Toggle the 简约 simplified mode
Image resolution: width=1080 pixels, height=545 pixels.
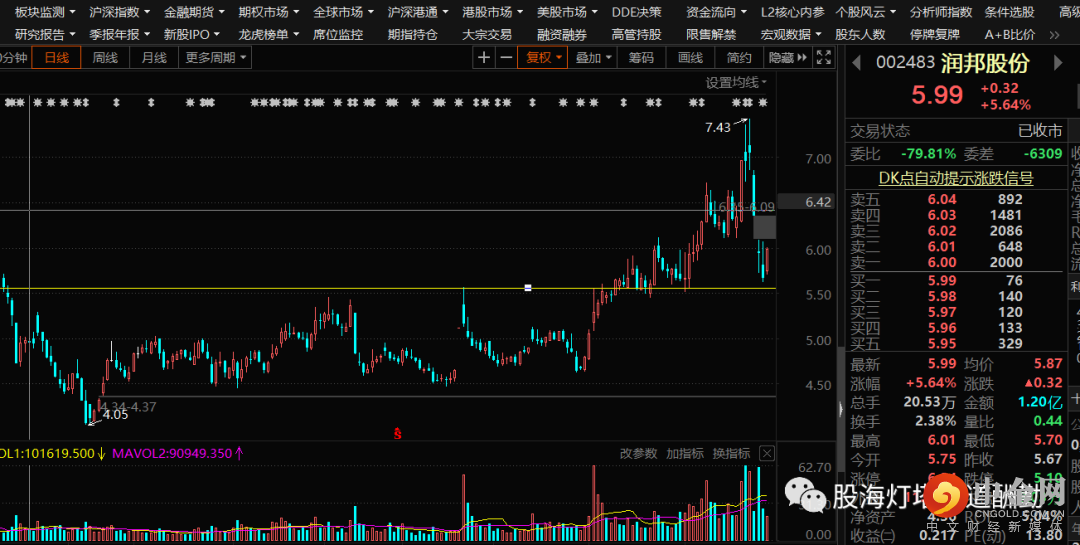tap(739, 58)
